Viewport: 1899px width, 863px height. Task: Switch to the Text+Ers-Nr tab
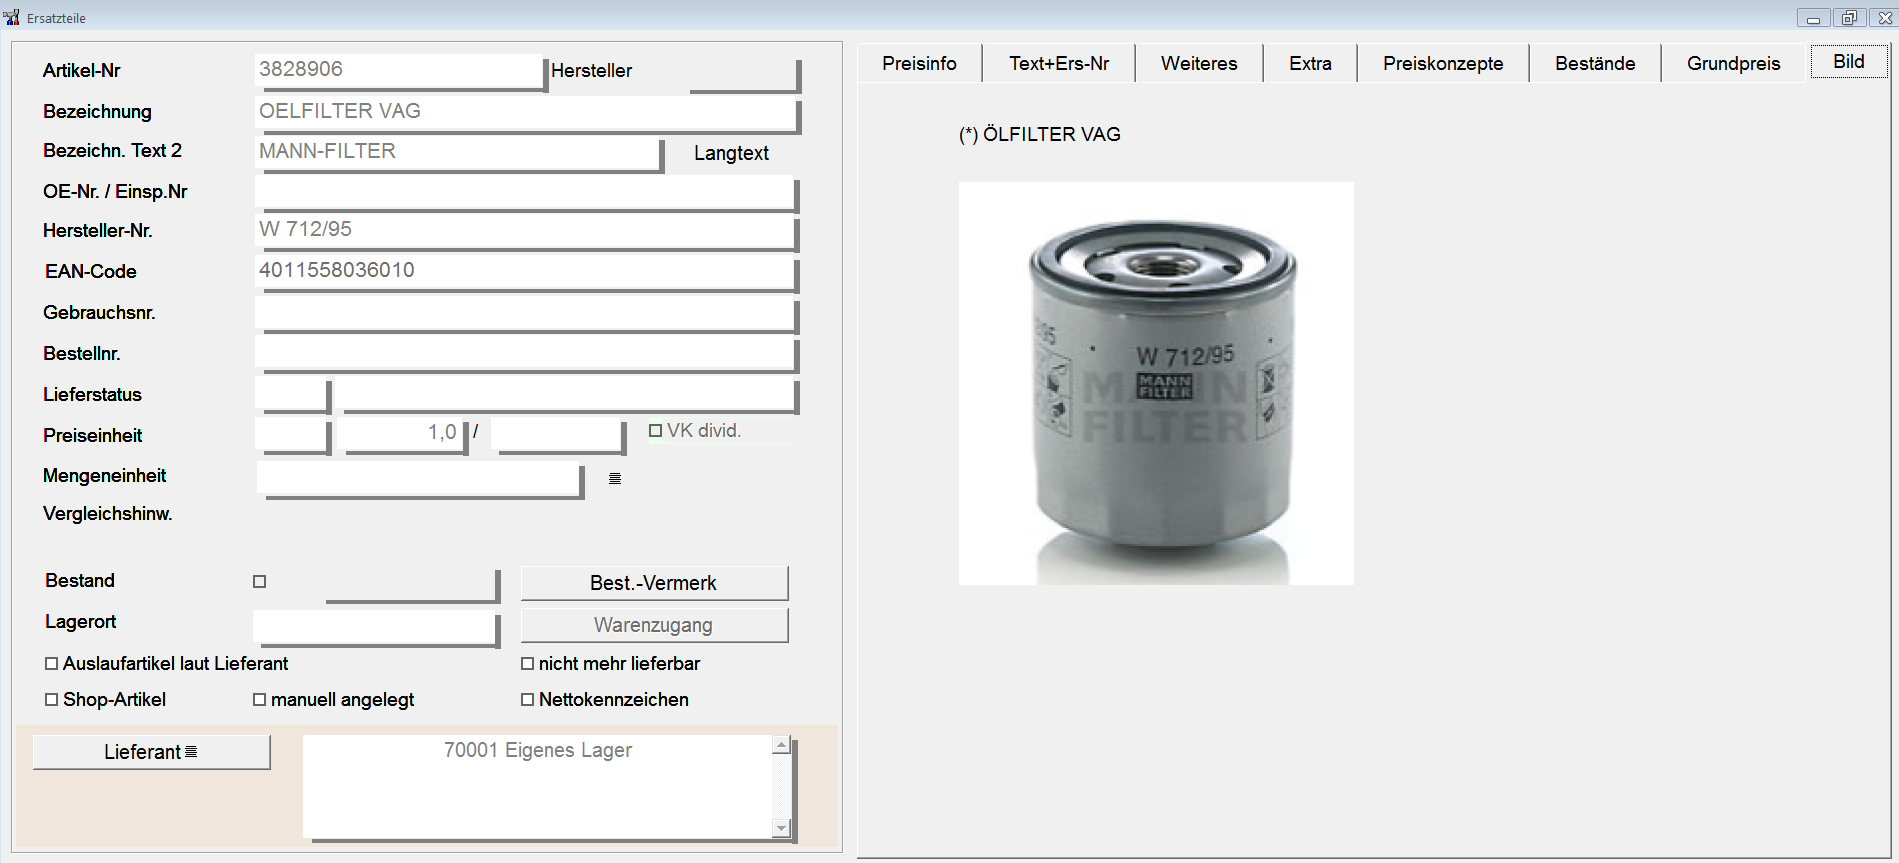pyautogui.click(x=1059, y=63)
